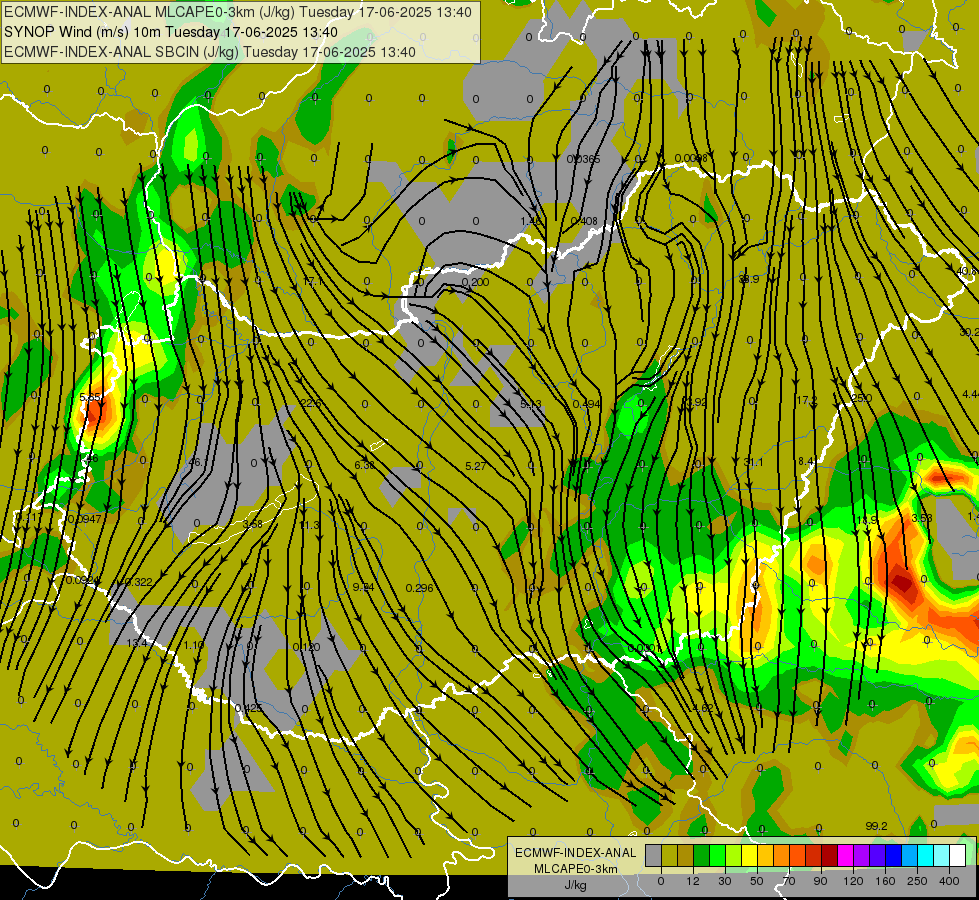Viewport: 979px width, 900px height.
Task: Click the ECMWF MLCAPE0-3km title line
Action: [x=237, y=12]
